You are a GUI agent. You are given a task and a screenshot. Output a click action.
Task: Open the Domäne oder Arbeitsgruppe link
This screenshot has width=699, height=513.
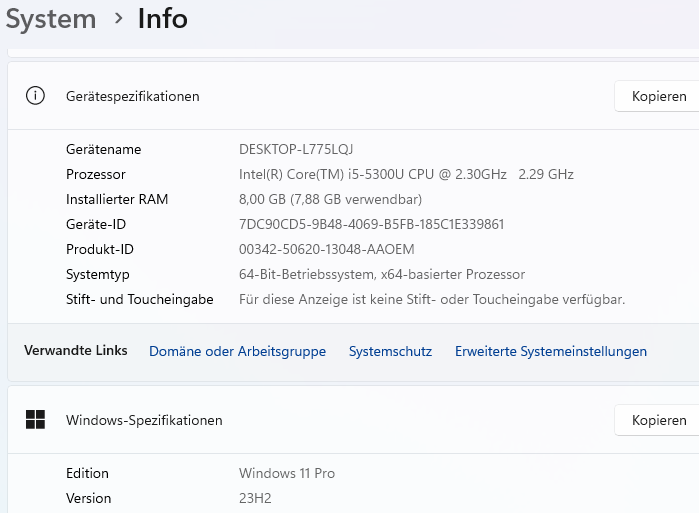[237, 351]
